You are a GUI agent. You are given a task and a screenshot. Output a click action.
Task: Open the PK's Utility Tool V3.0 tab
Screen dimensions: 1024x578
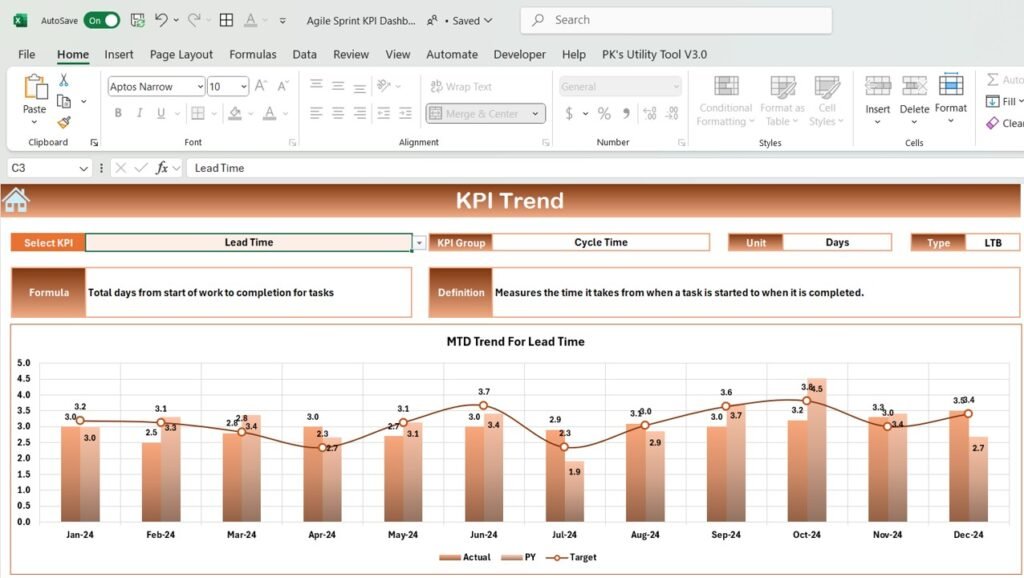(655, 55)
